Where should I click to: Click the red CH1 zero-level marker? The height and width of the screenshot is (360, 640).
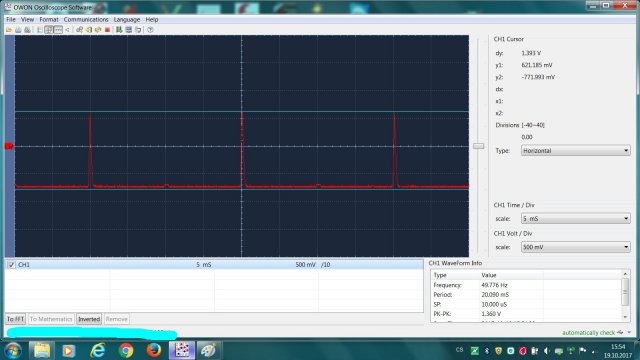[x=9, y=146]
